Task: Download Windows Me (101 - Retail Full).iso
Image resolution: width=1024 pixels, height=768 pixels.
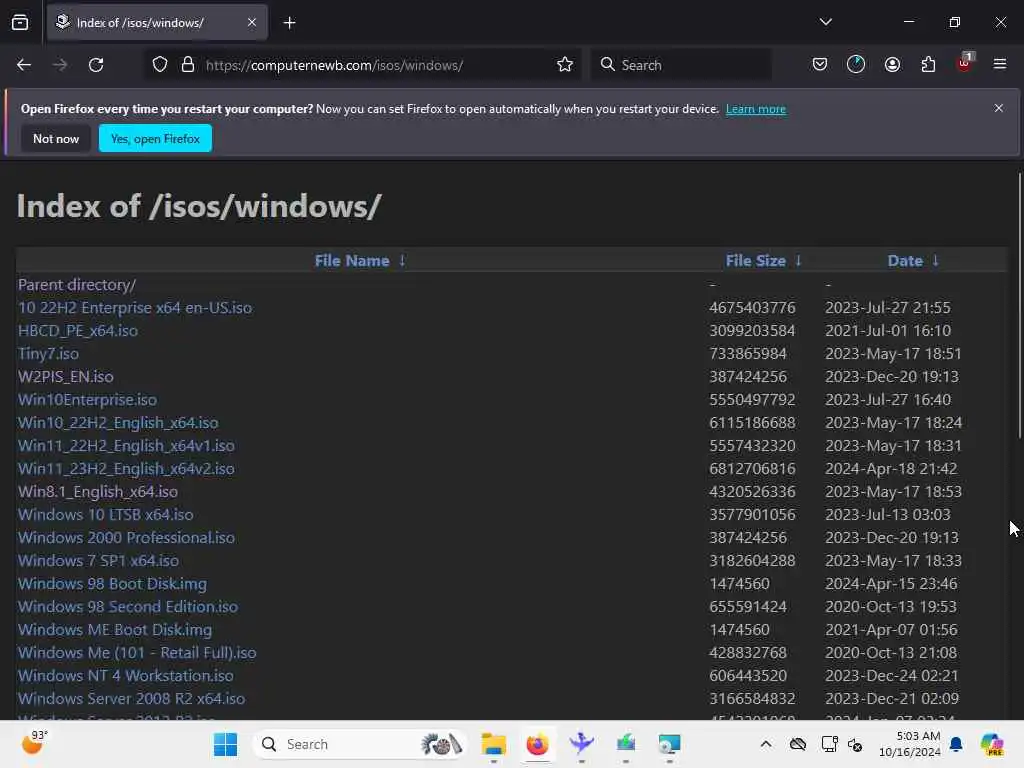Action: tap(137, 652)
